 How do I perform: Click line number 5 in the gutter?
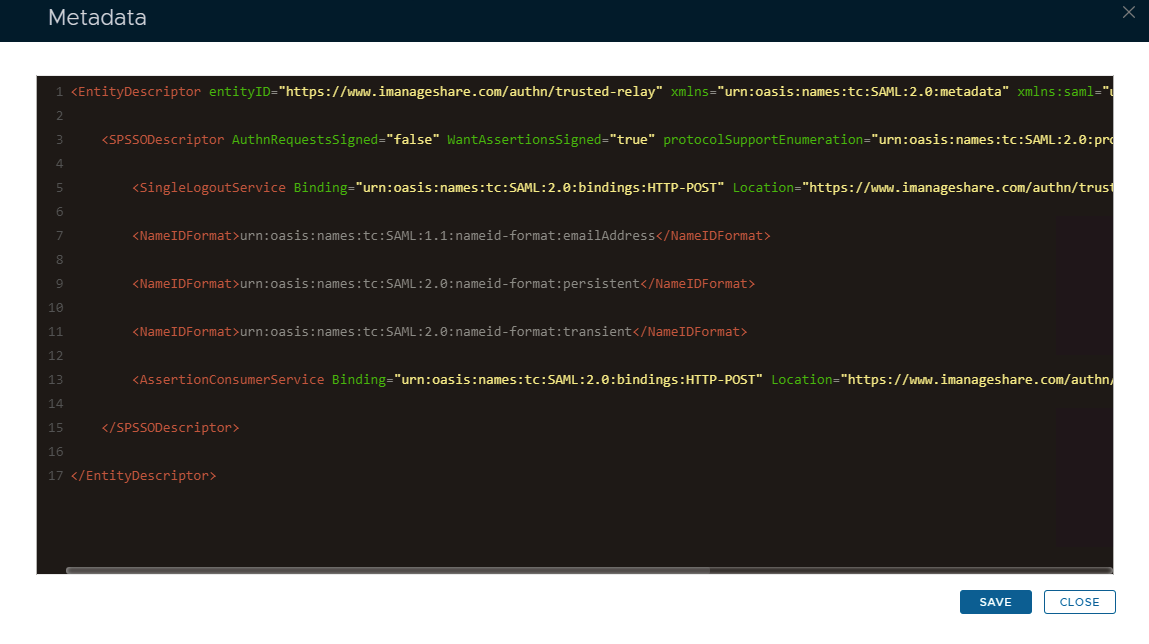pos(59,188)
